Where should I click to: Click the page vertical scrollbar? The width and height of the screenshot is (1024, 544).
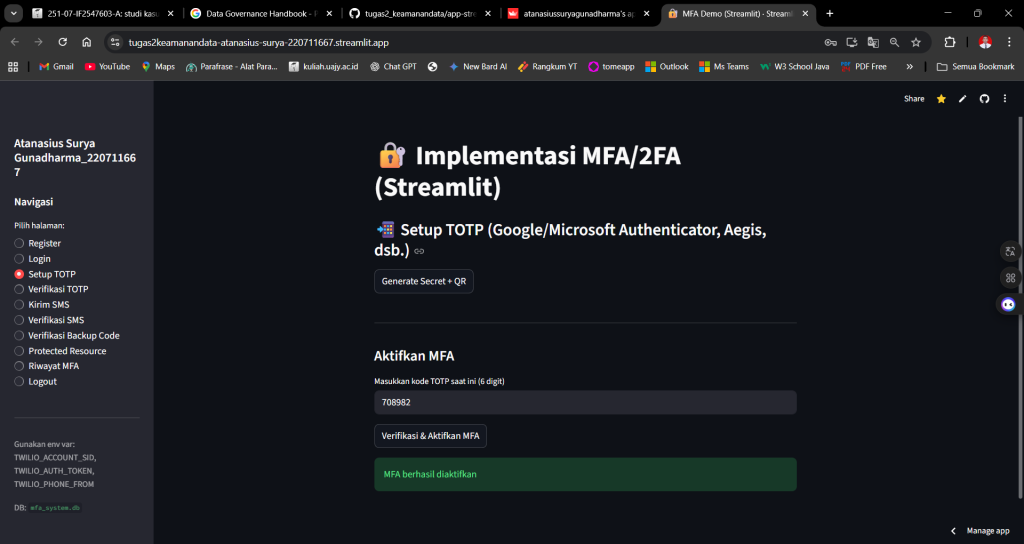click(x=1020, y=307)
